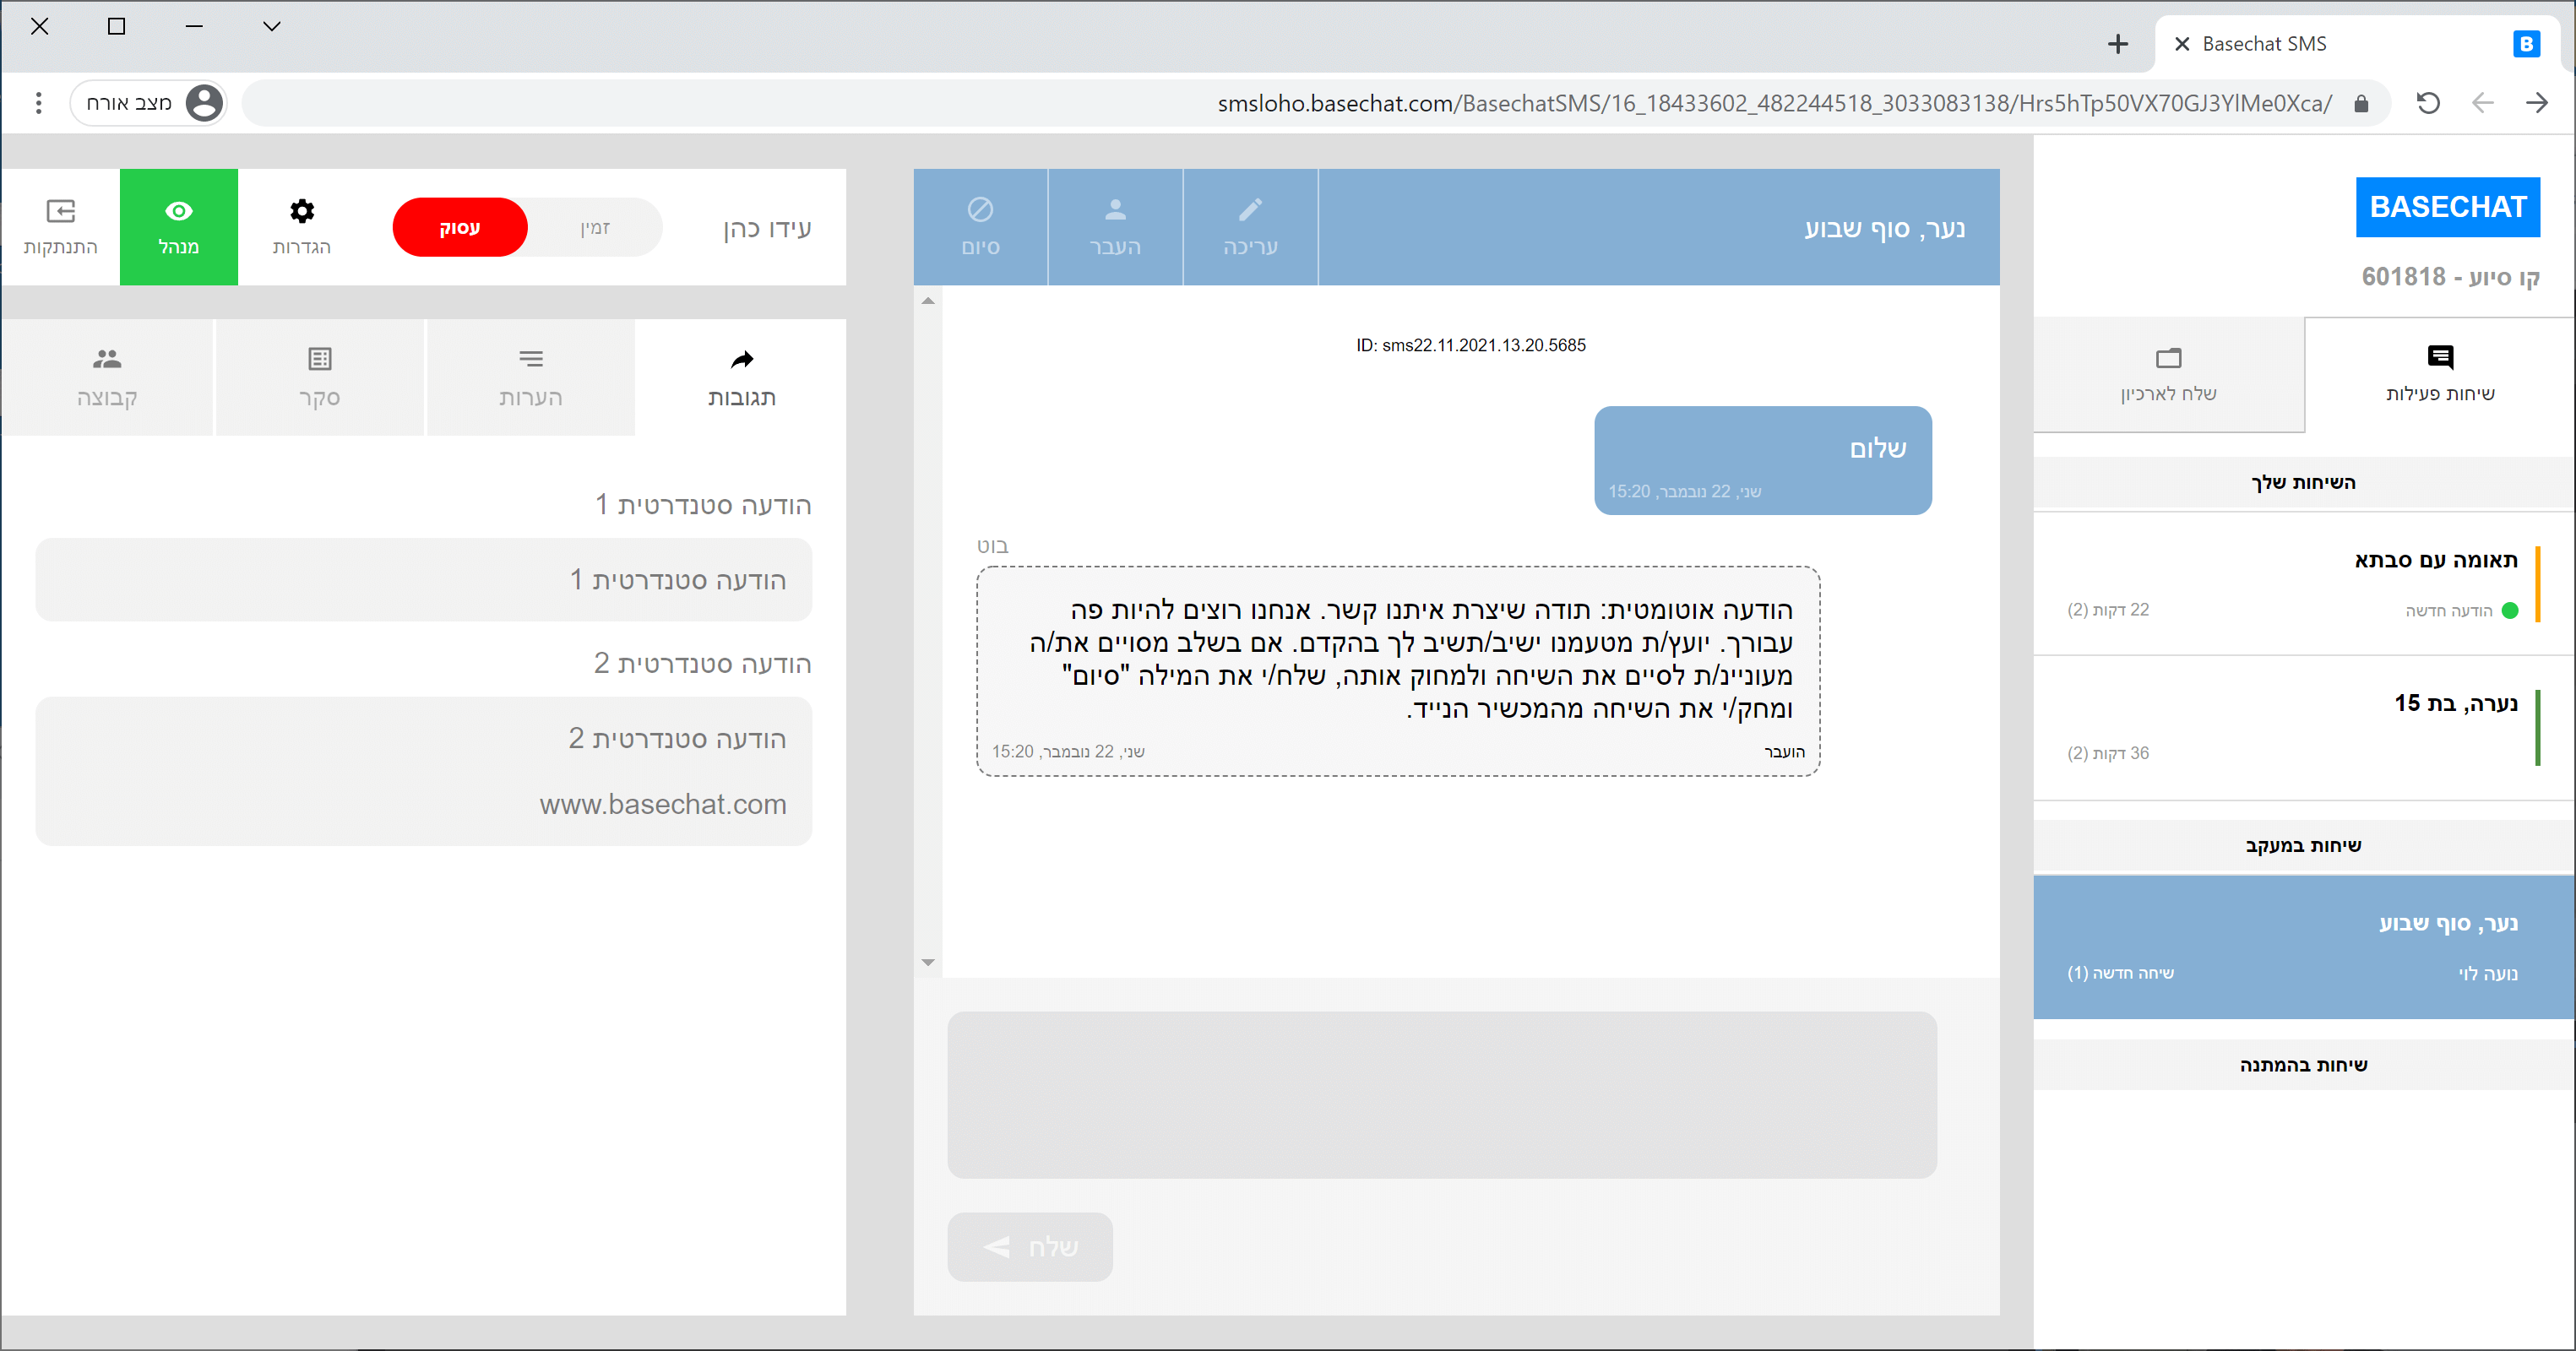Open הגדרות settings gear icon
Image resolution: width=2576 pixels, height=1351 pixels.
pyautogui.click(x=301, y=211)
